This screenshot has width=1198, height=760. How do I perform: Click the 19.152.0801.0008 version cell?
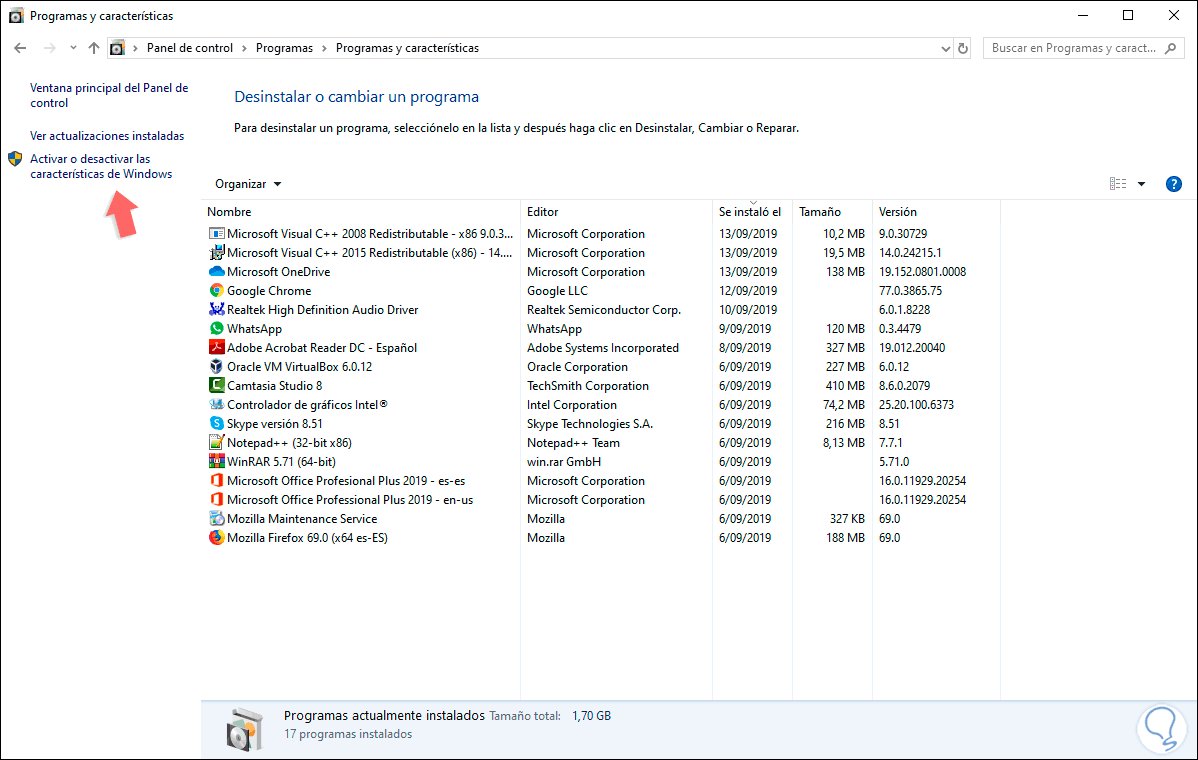point(922,272)
